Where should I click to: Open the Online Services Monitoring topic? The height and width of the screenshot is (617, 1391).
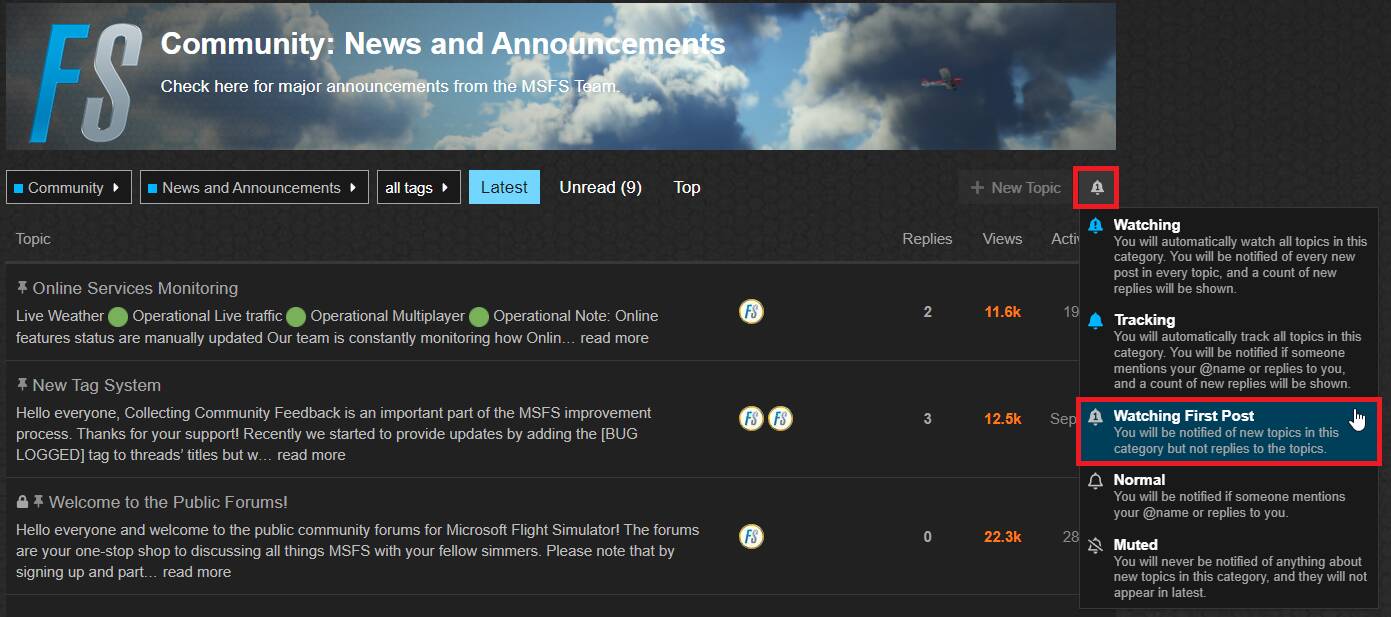[x=135, y=288]
